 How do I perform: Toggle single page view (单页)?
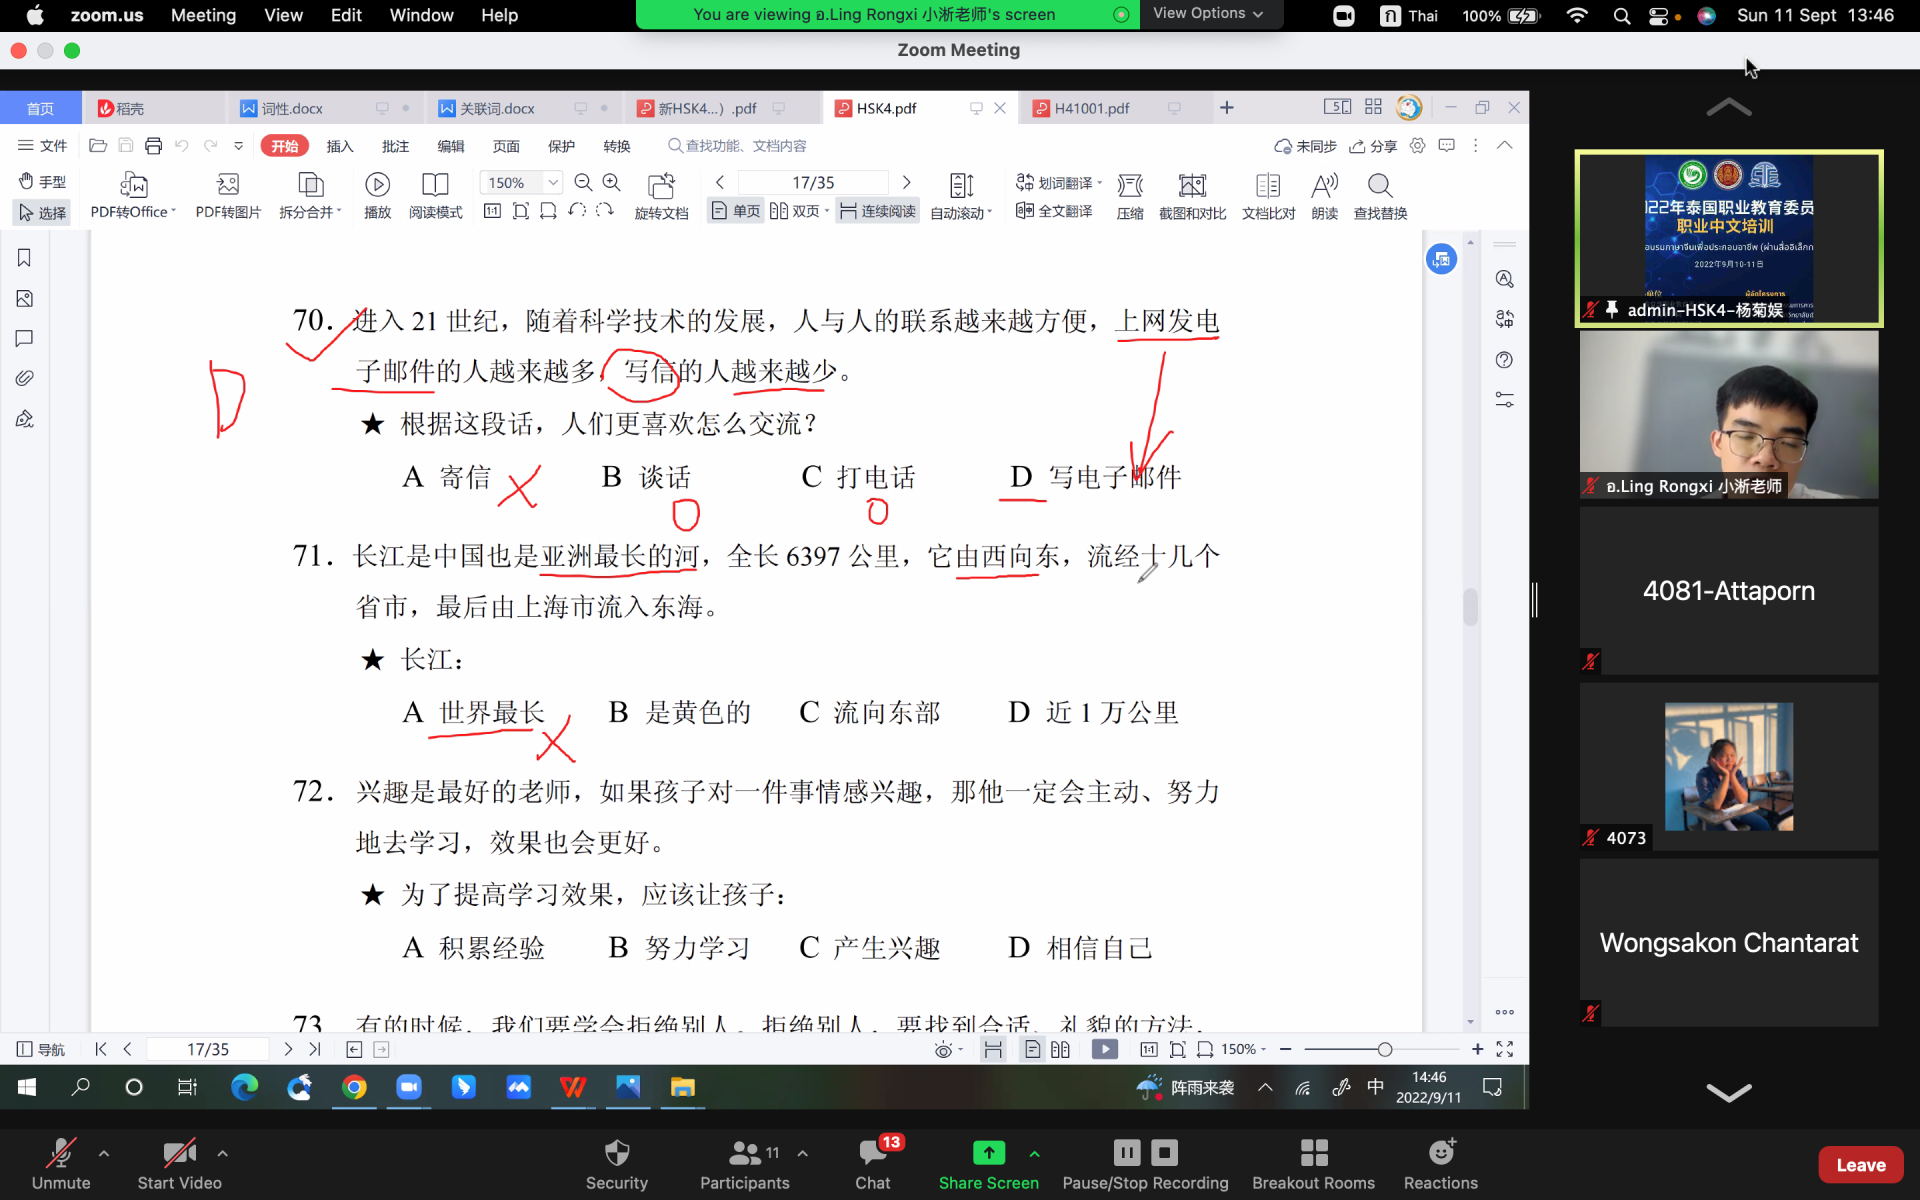coord(736,211)
